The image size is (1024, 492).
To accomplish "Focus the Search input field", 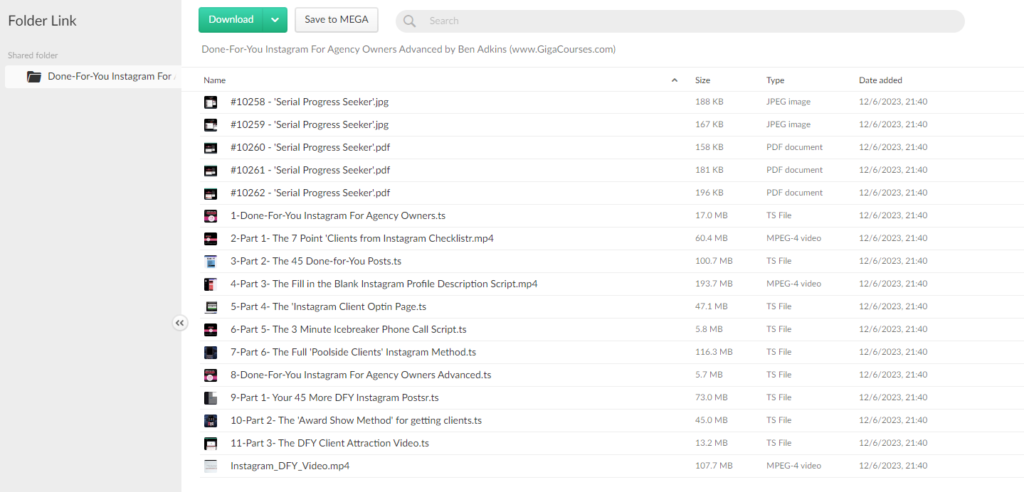I will (680, 21).
